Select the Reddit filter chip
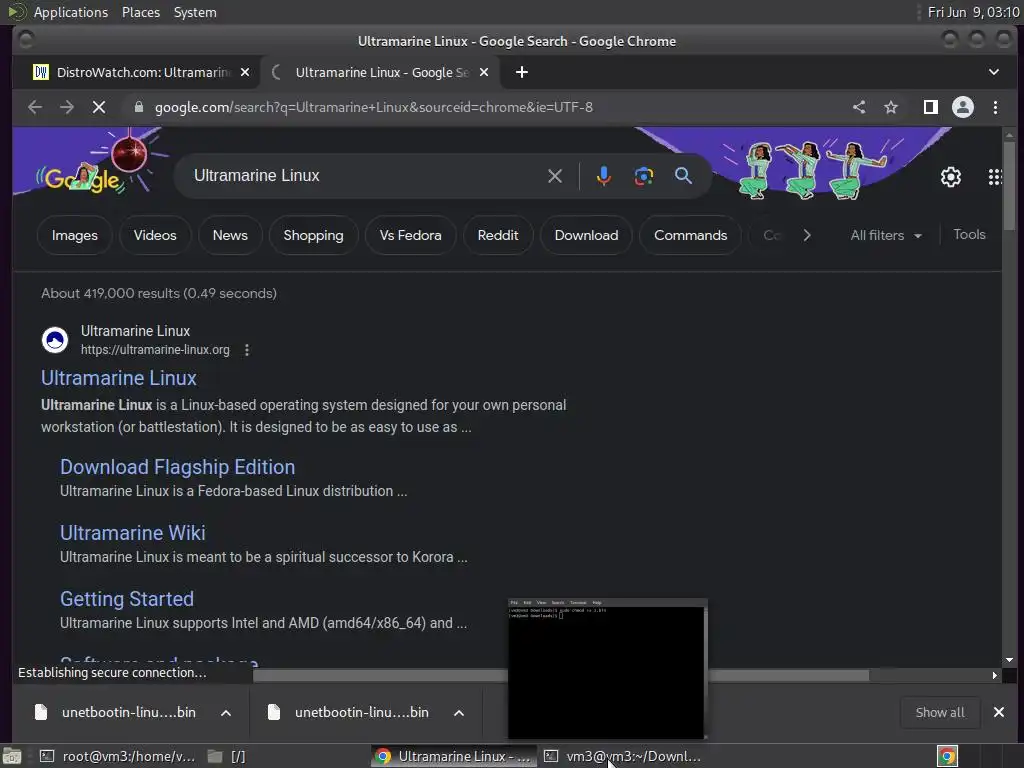 [498, 236]
